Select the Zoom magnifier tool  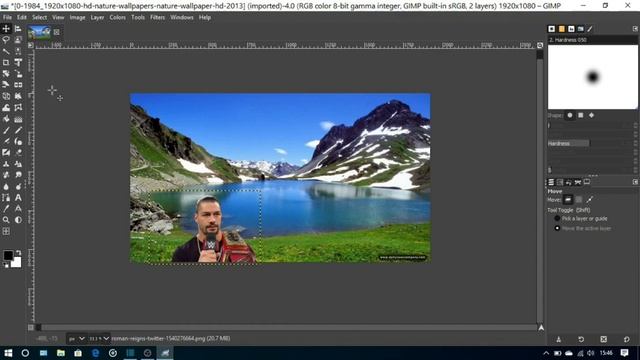click(6, 220)
